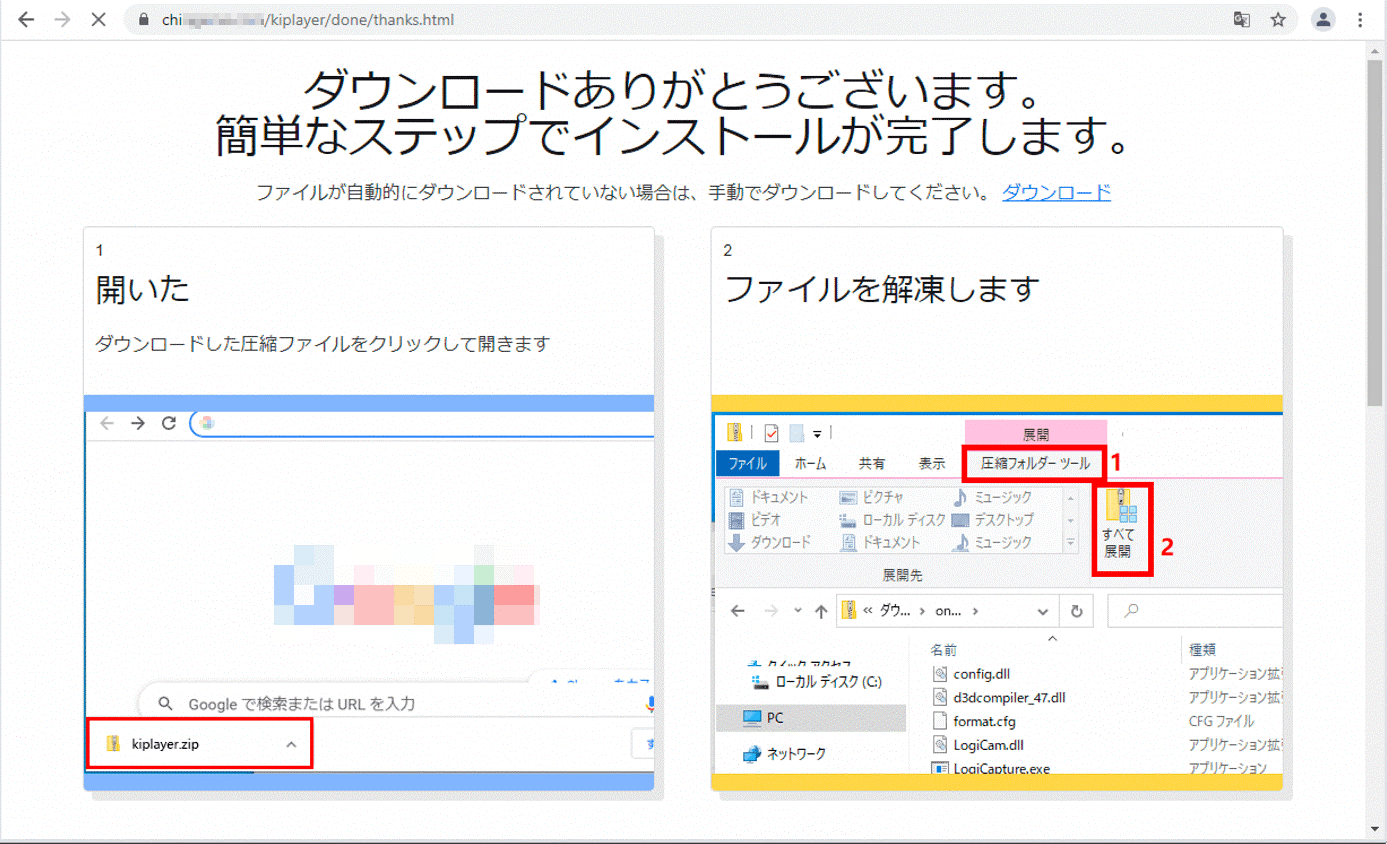The height and width of the screenshot is (844, 1387).
Task: Open Chrome three-dot menu
Action: tap(1361, 20)
